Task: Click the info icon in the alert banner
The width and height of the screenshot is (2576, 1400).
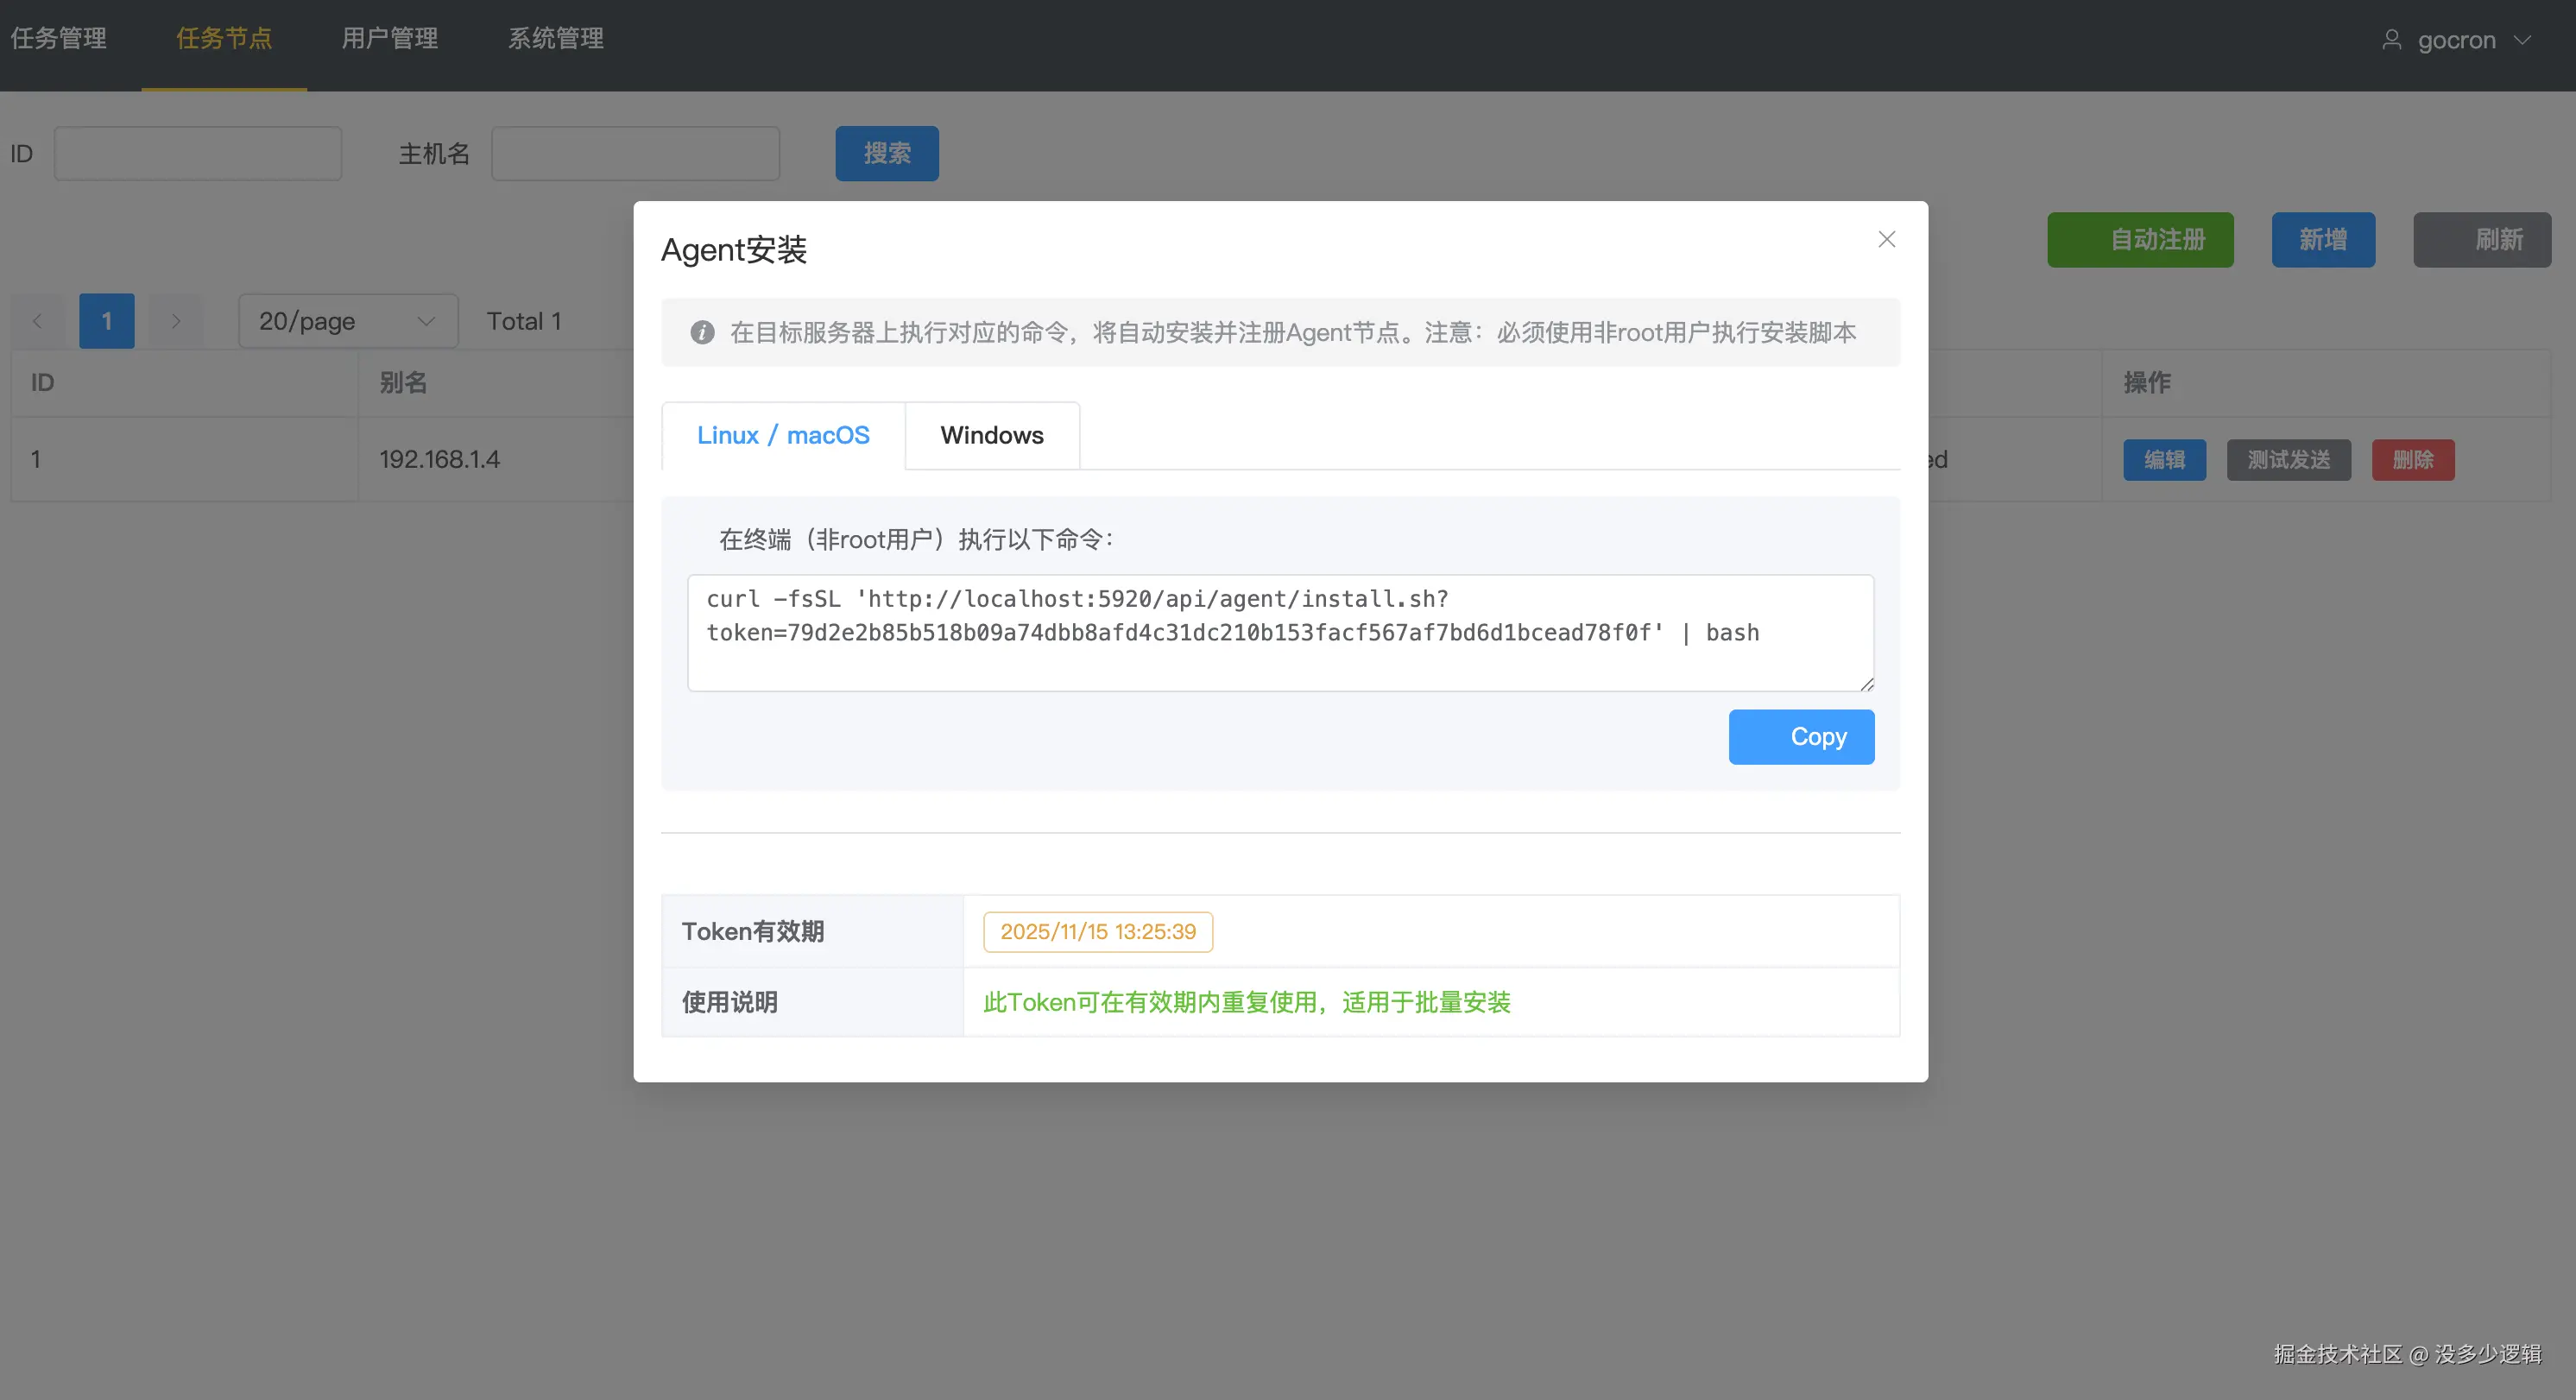Action: click(x=702, y=332)
